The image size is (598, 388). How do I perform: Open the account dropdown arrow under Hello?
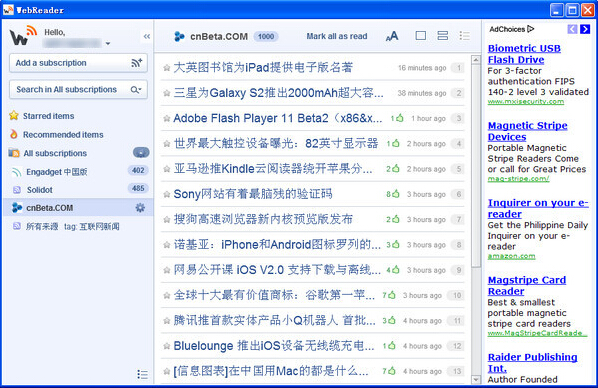(108, 43)
